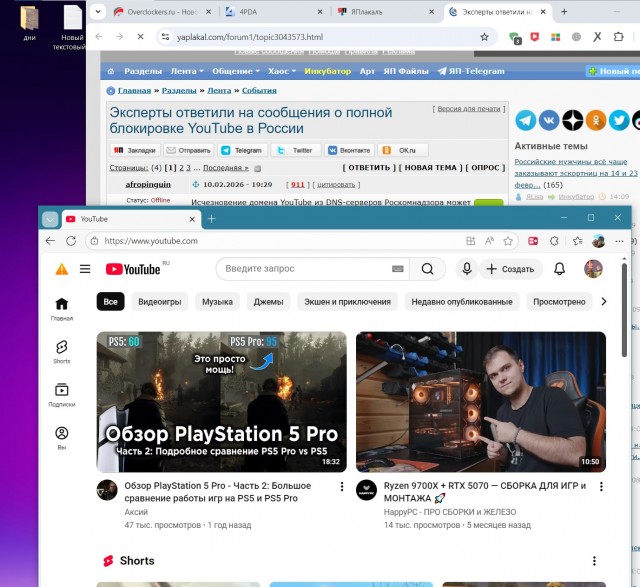
Task: Expand the 'Лента' menu on yaplakal
Action: pos(187,71)
